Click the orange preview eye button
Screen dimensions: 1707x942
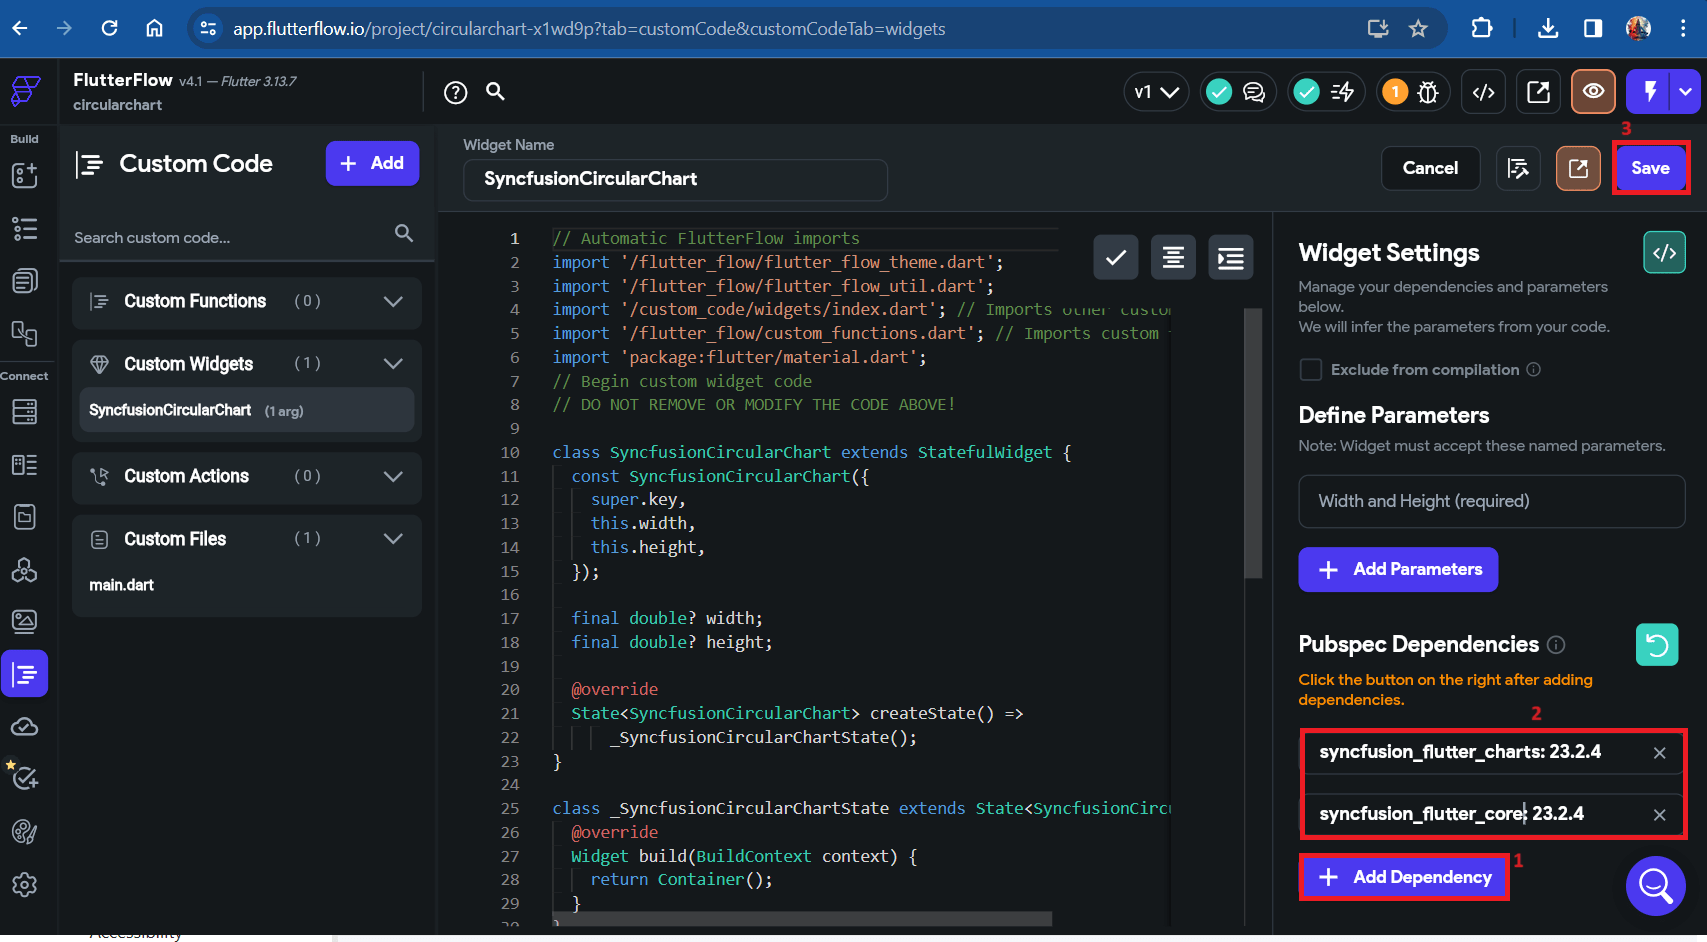(1594, 92)
